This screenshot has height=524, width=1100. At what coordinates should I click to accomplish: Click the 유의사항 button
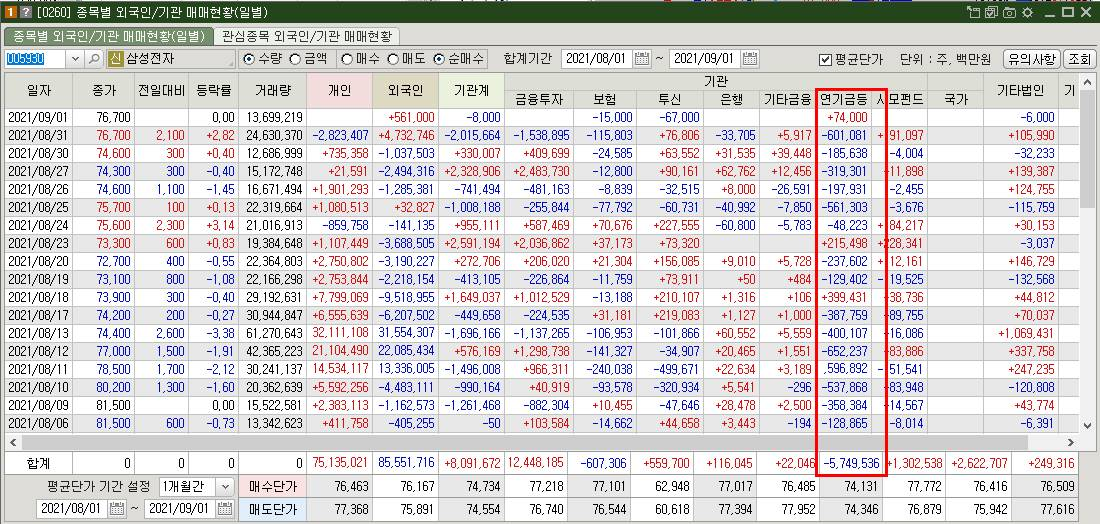[x=1032, y=60]
